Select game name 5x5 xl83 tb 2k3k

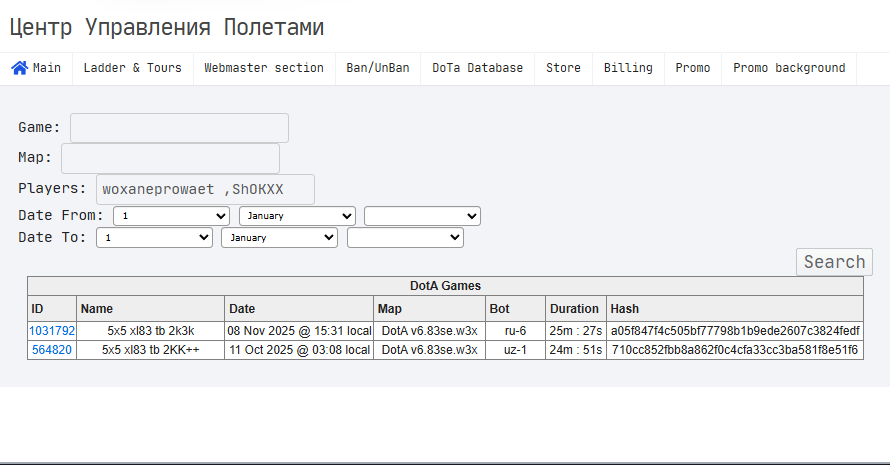(x=150, y=331)
